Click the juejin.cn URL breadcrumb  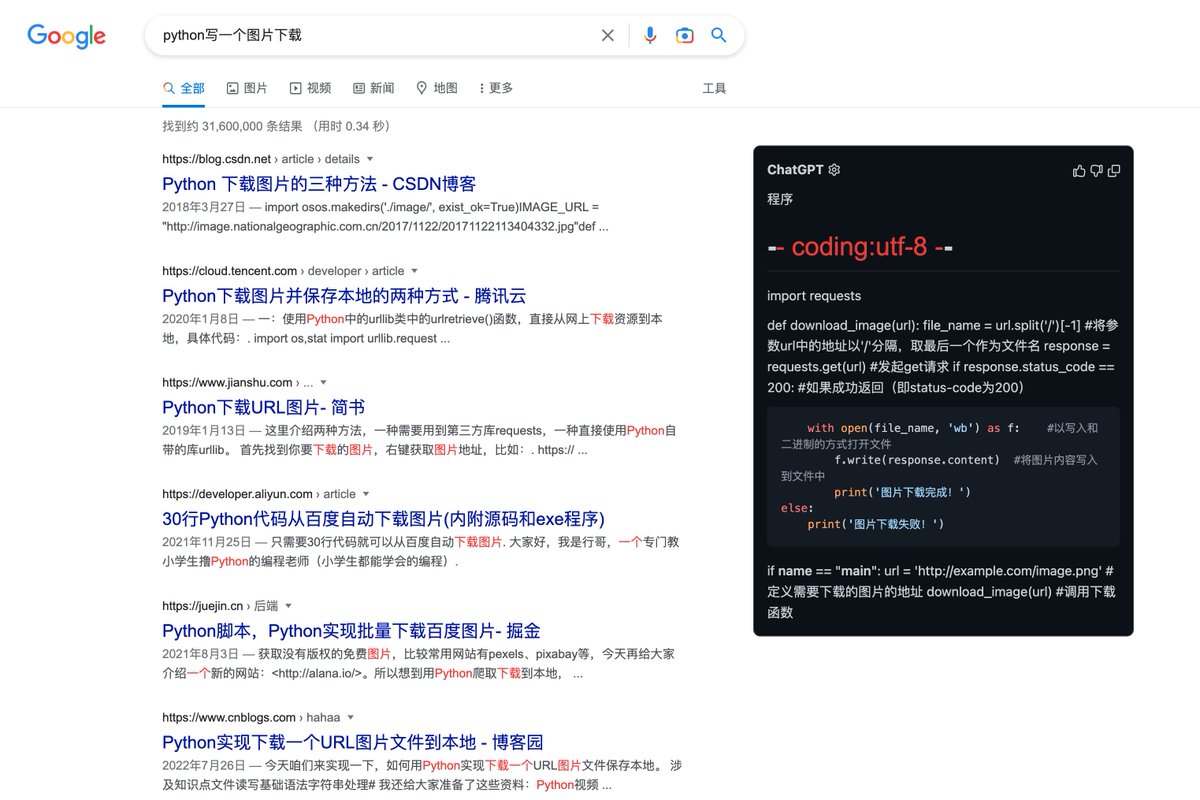220,606
